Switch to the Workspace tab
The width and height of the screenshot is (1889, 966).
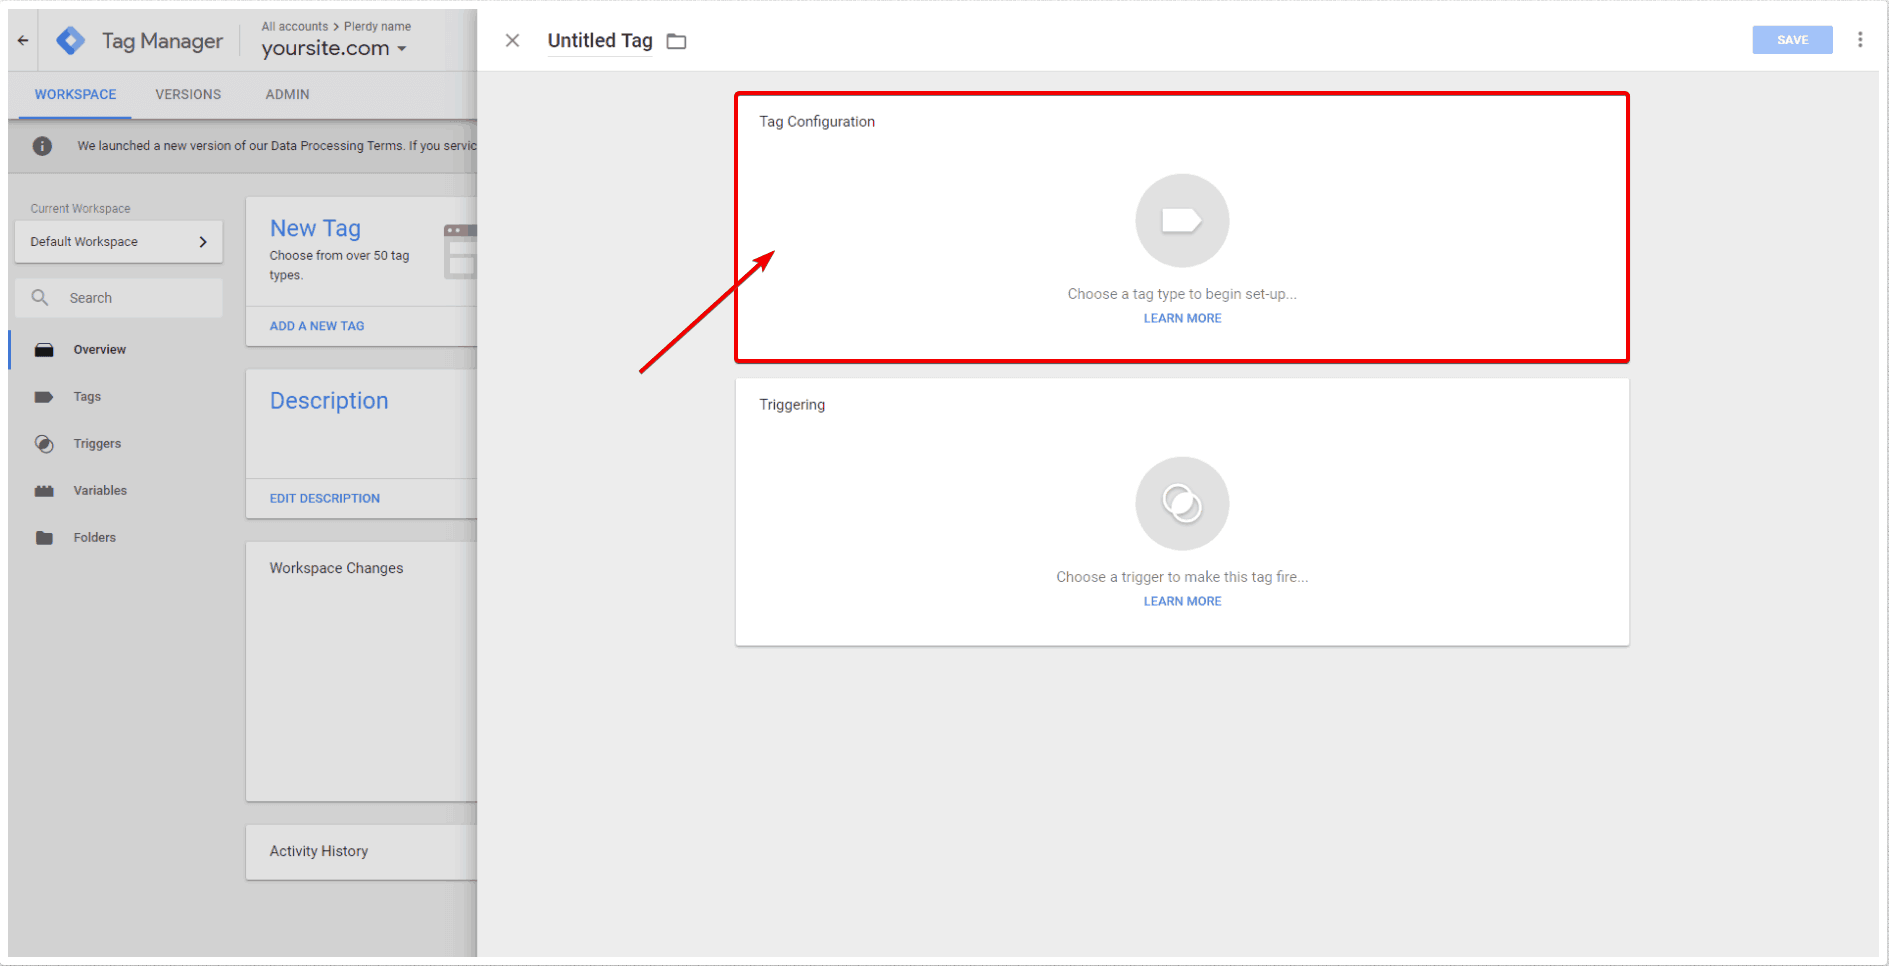point(75,94)
